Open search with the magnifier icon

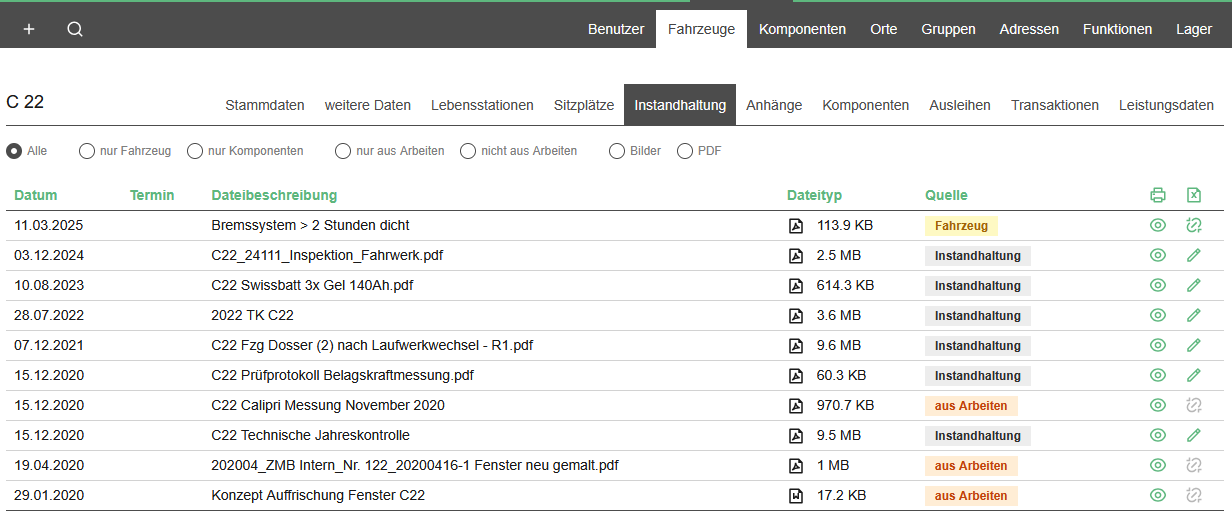(x=75, y=29)
